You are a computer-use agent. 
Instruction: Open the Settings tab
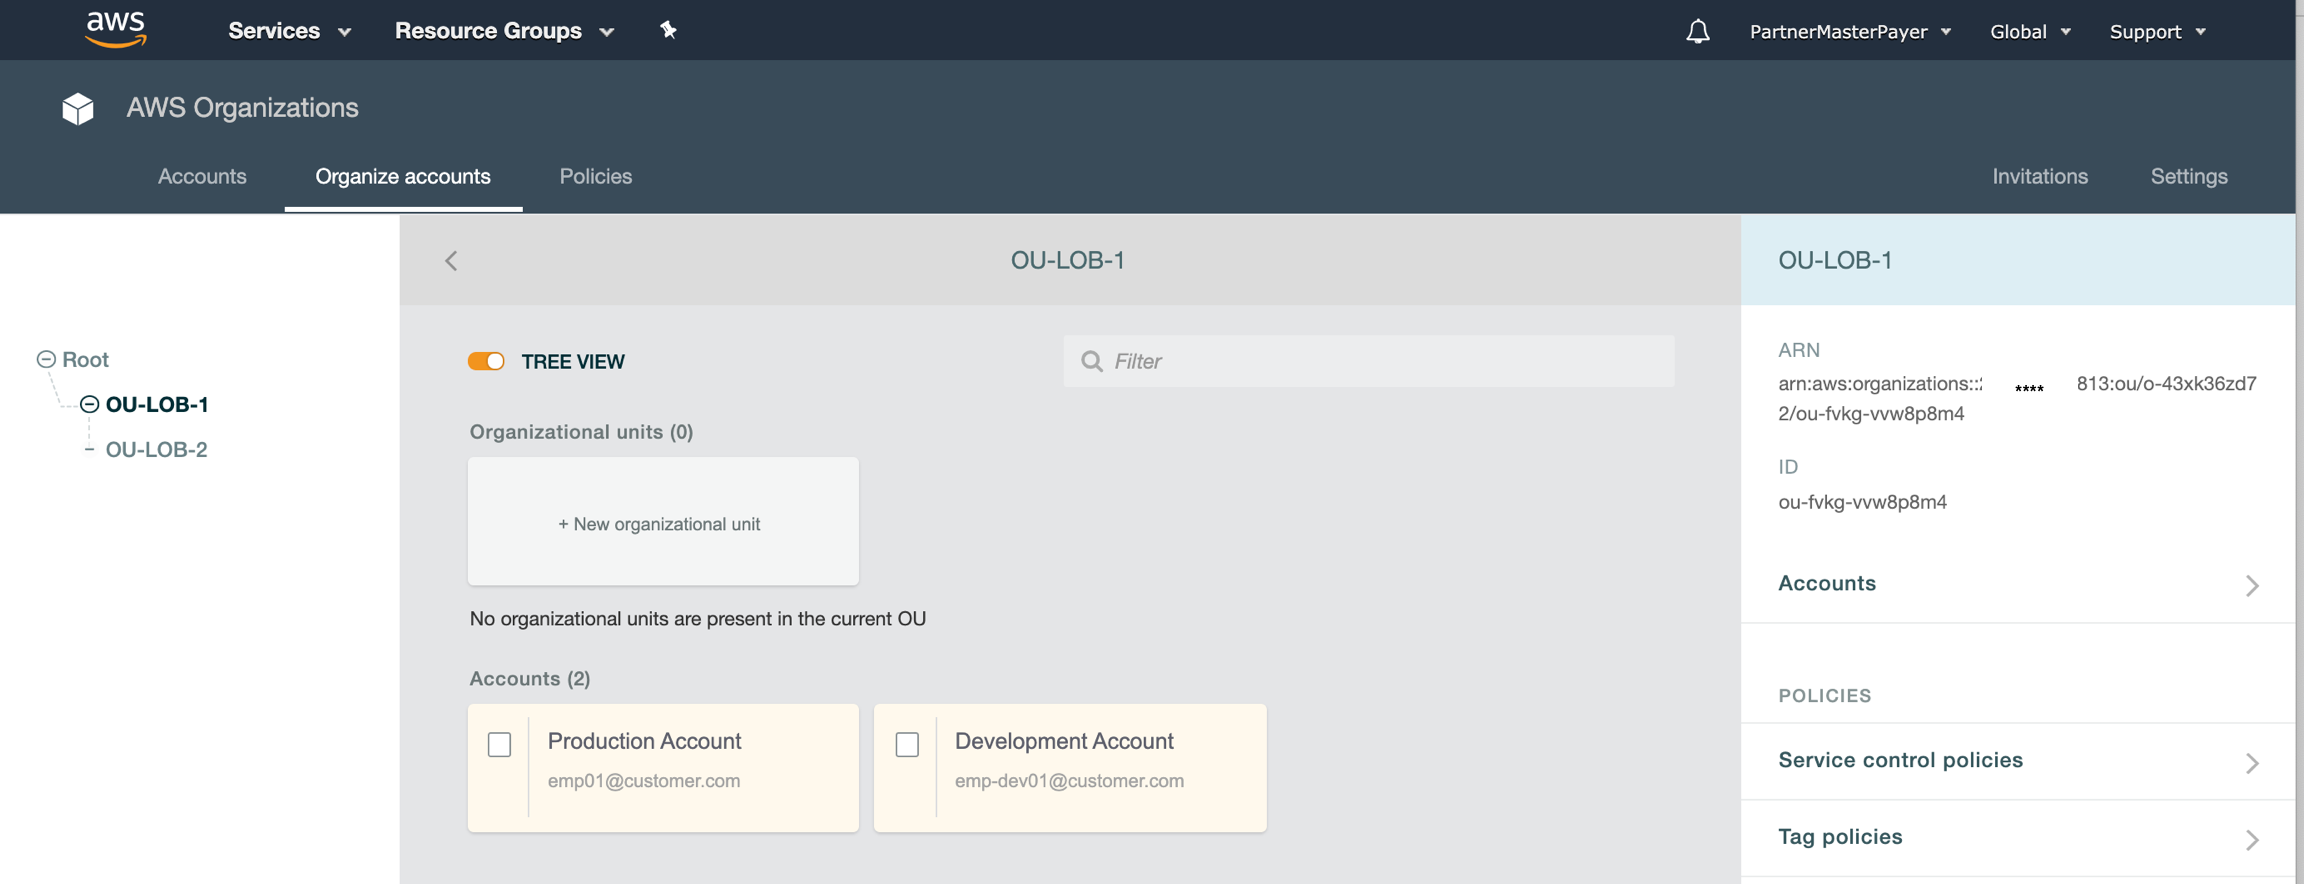point(2189,176)
